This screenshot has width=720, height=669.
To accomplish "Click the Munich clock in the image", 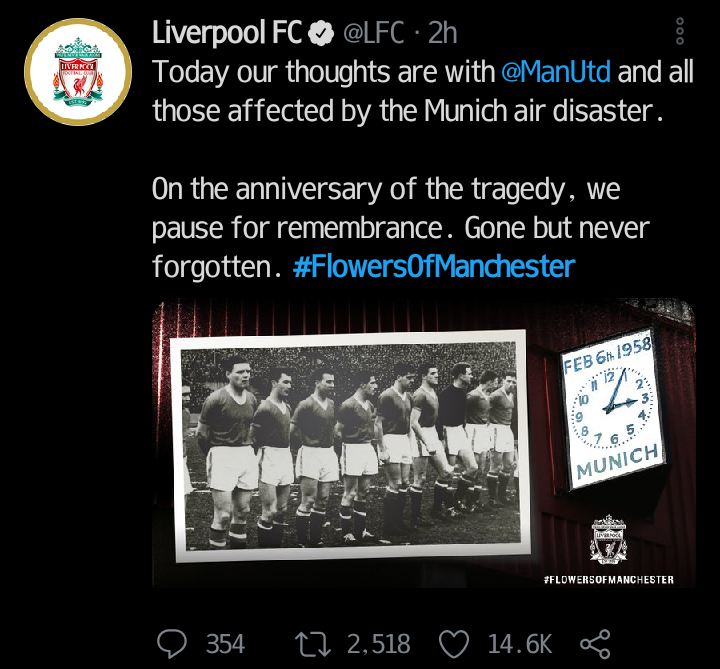I will pos(613,408).
